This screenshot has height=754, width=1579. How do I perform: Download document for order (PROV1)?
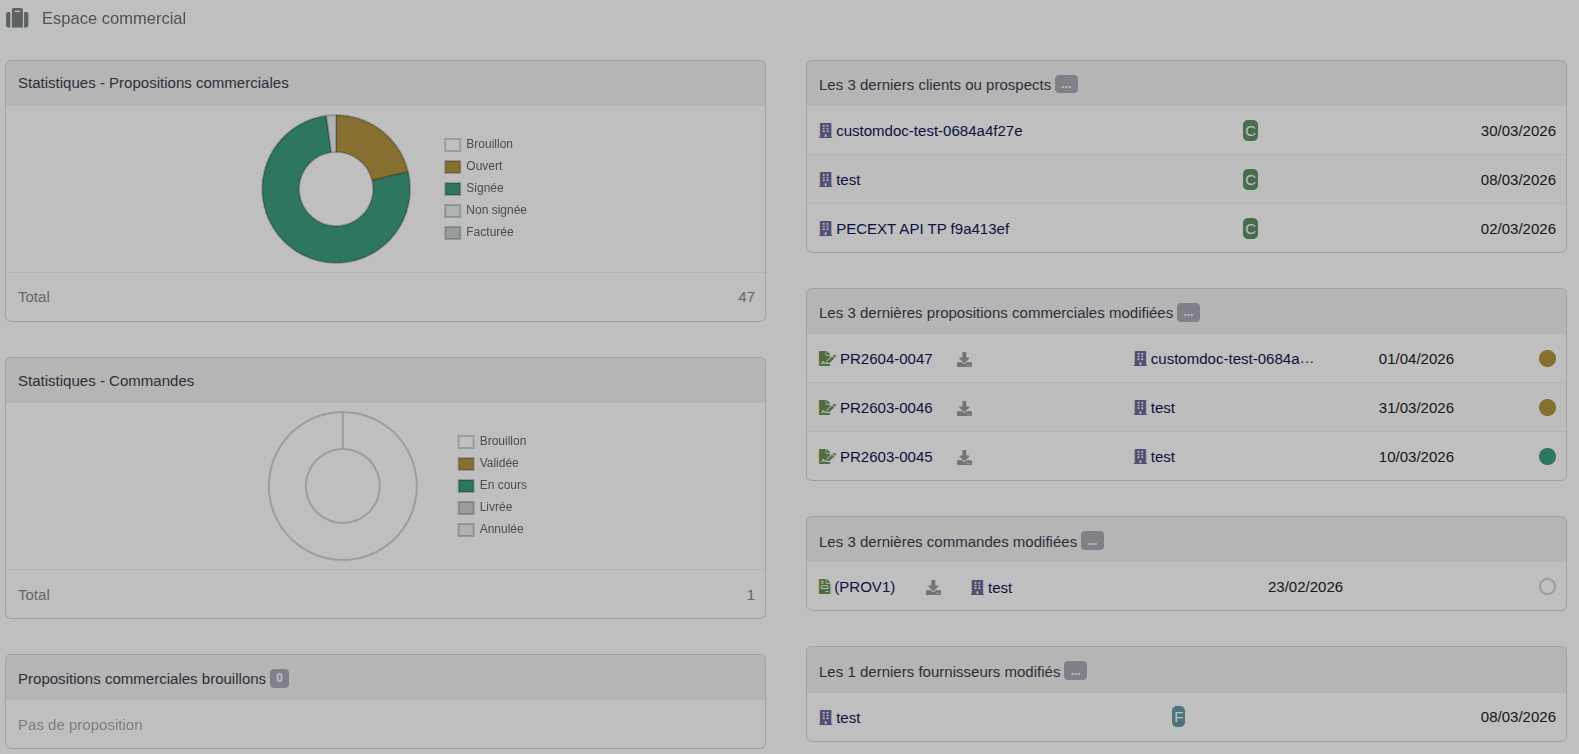933,587
